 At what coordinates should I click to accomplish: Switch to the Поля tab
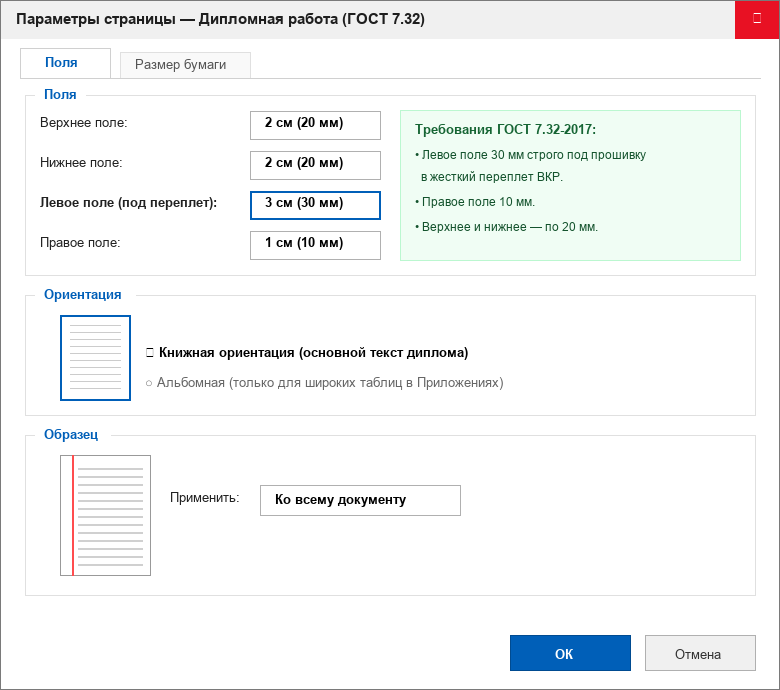coord(65,63)
